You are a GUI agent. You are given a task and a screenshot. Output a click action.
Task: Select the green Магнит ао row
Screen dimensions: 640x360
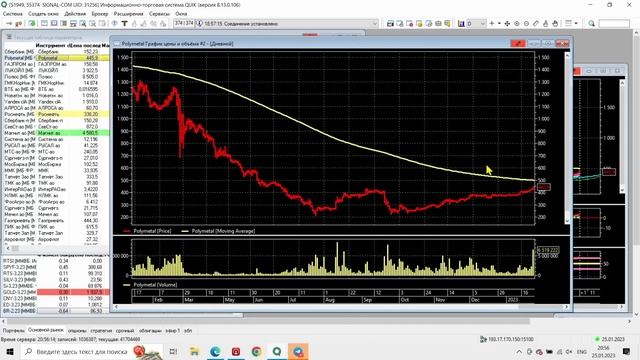56,133
